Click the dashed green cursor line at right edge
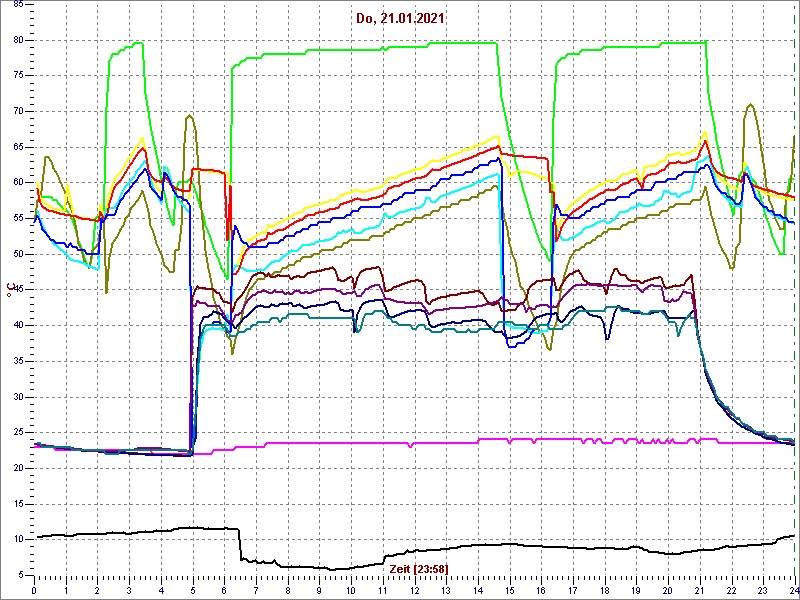800x600 pixels. [794, 300]
